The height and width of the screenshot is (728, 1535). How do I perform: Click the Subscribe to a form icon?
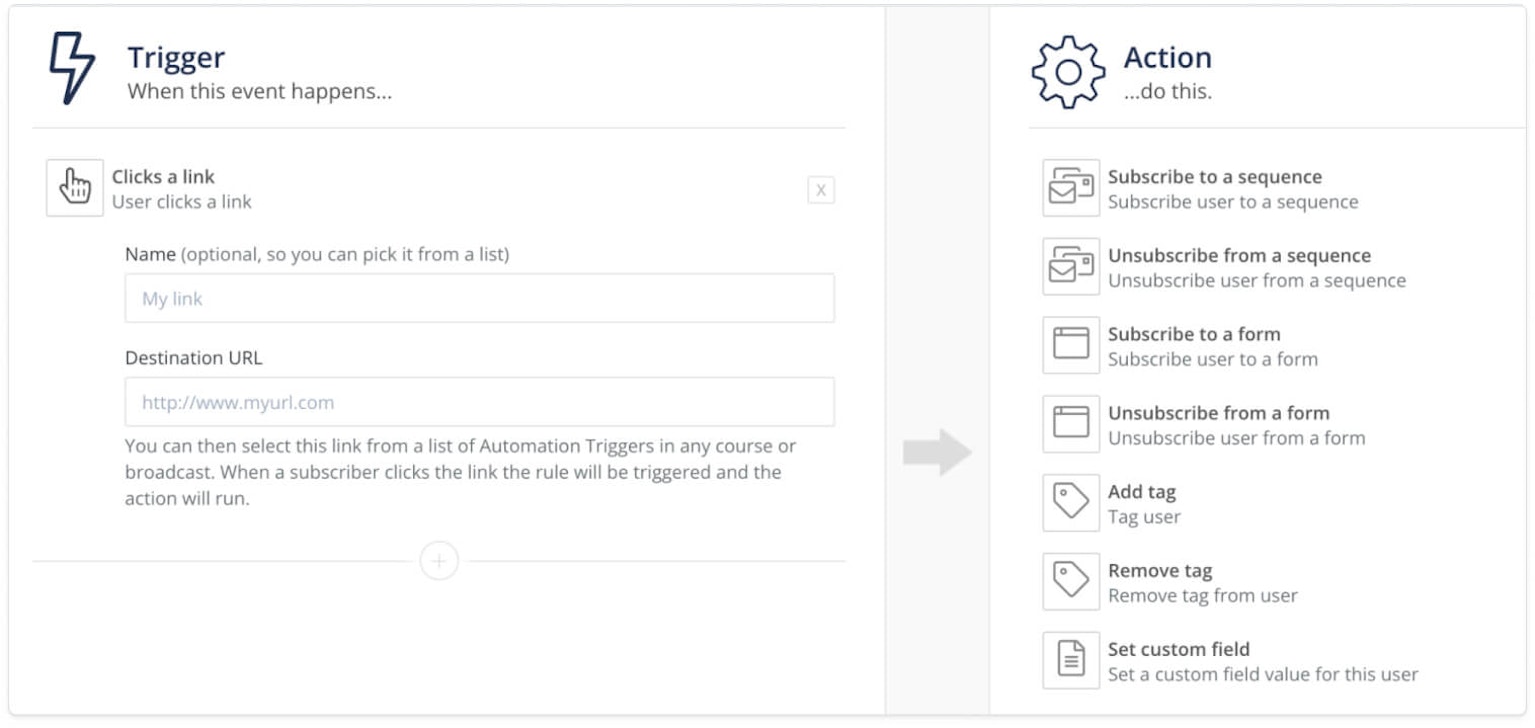click(x=1070, y=345)
